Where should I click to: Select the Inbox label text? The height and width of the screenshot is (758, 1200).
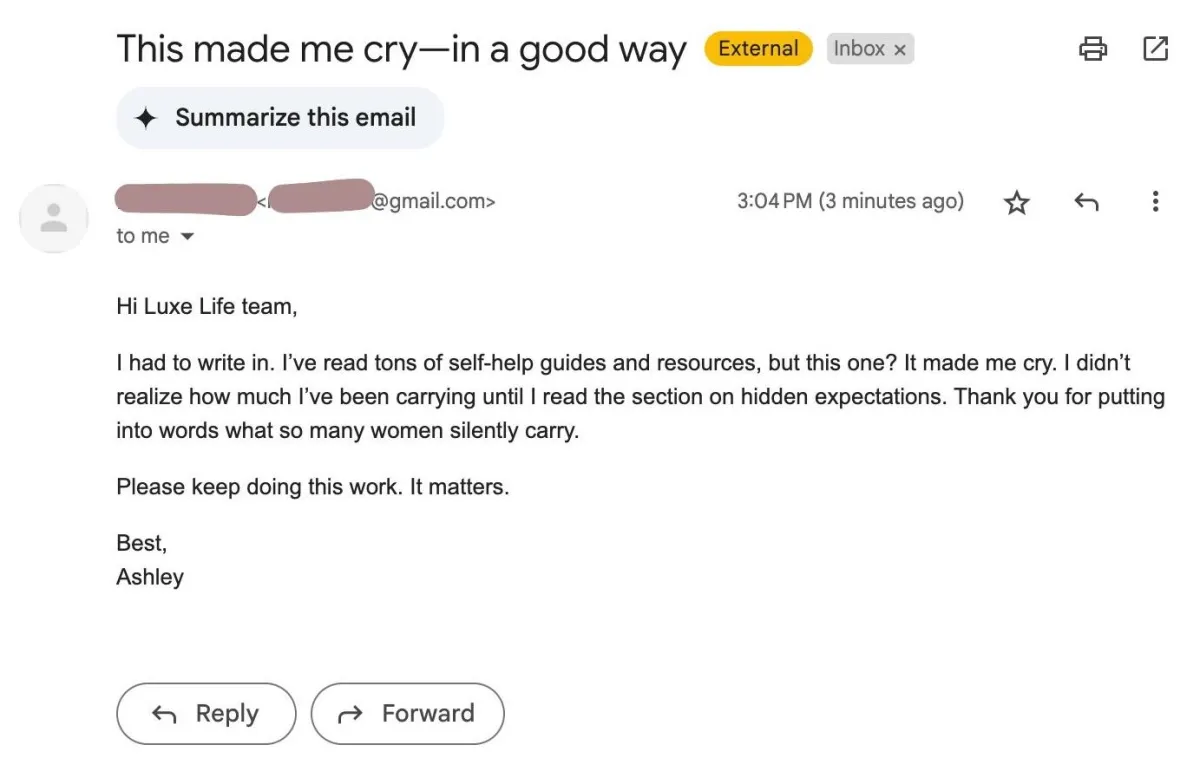click(x=859, y=48)
